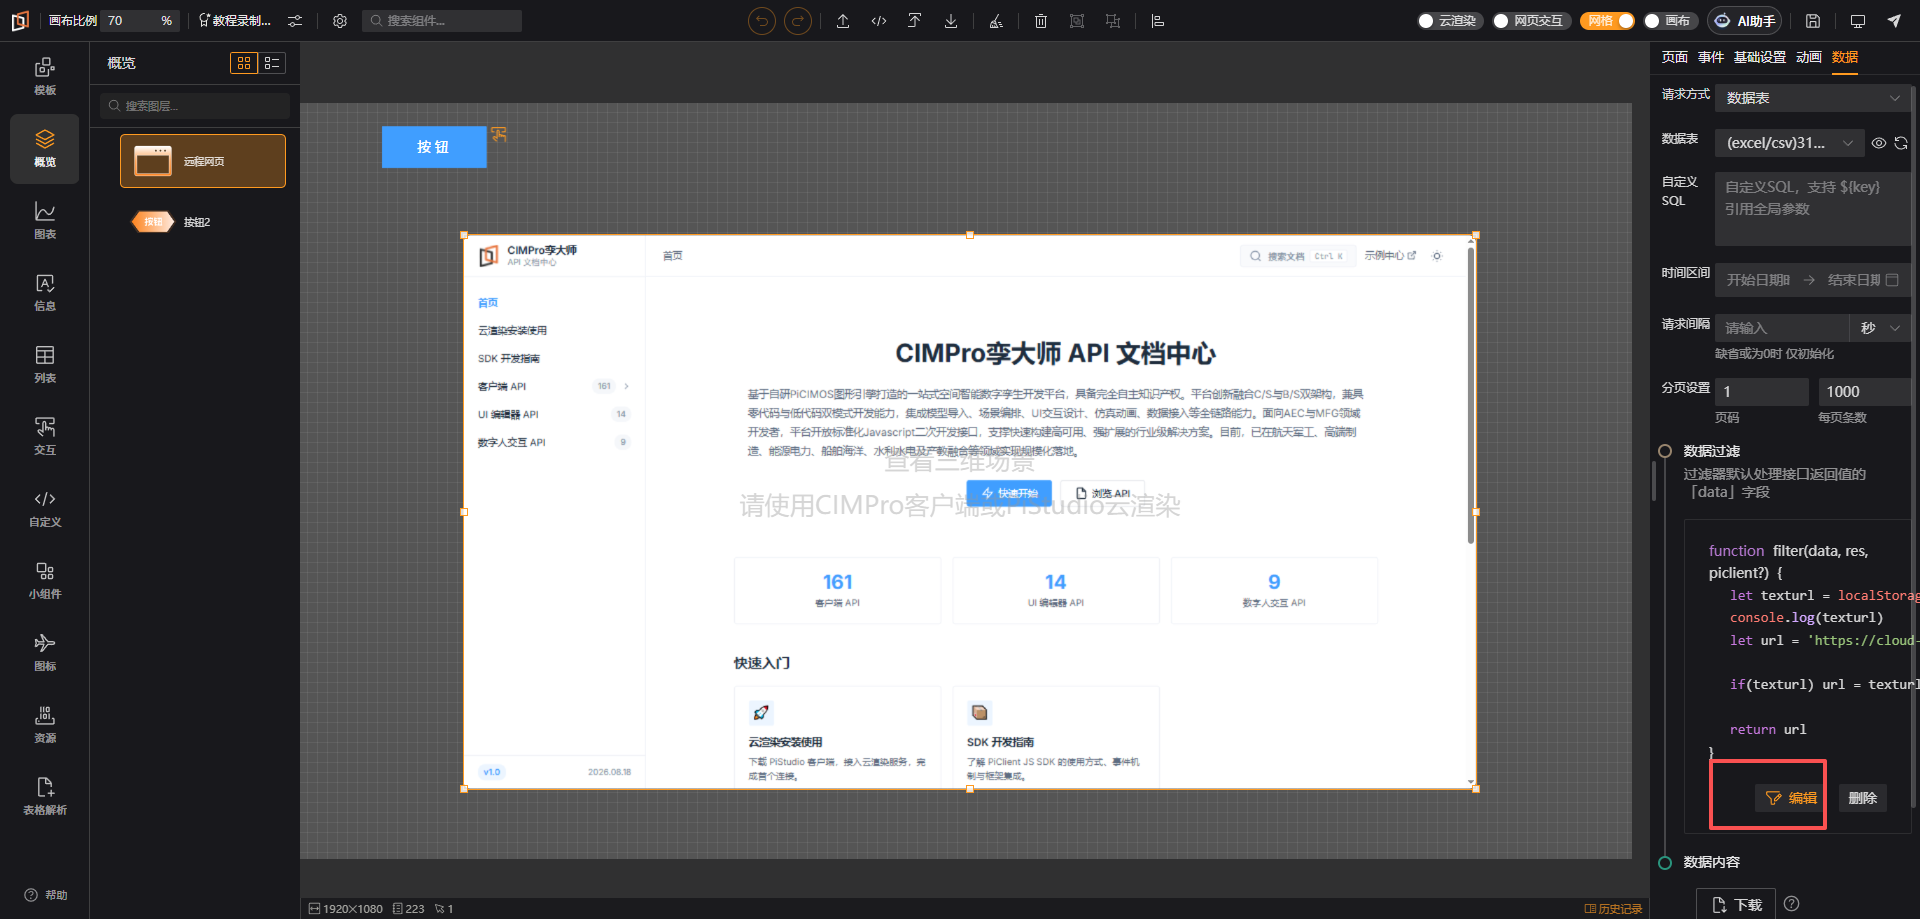The height and width of the screenshot is (919, 1920).
Task: Open the 秒 time unit dropdown
Action: pos(1880,328)
